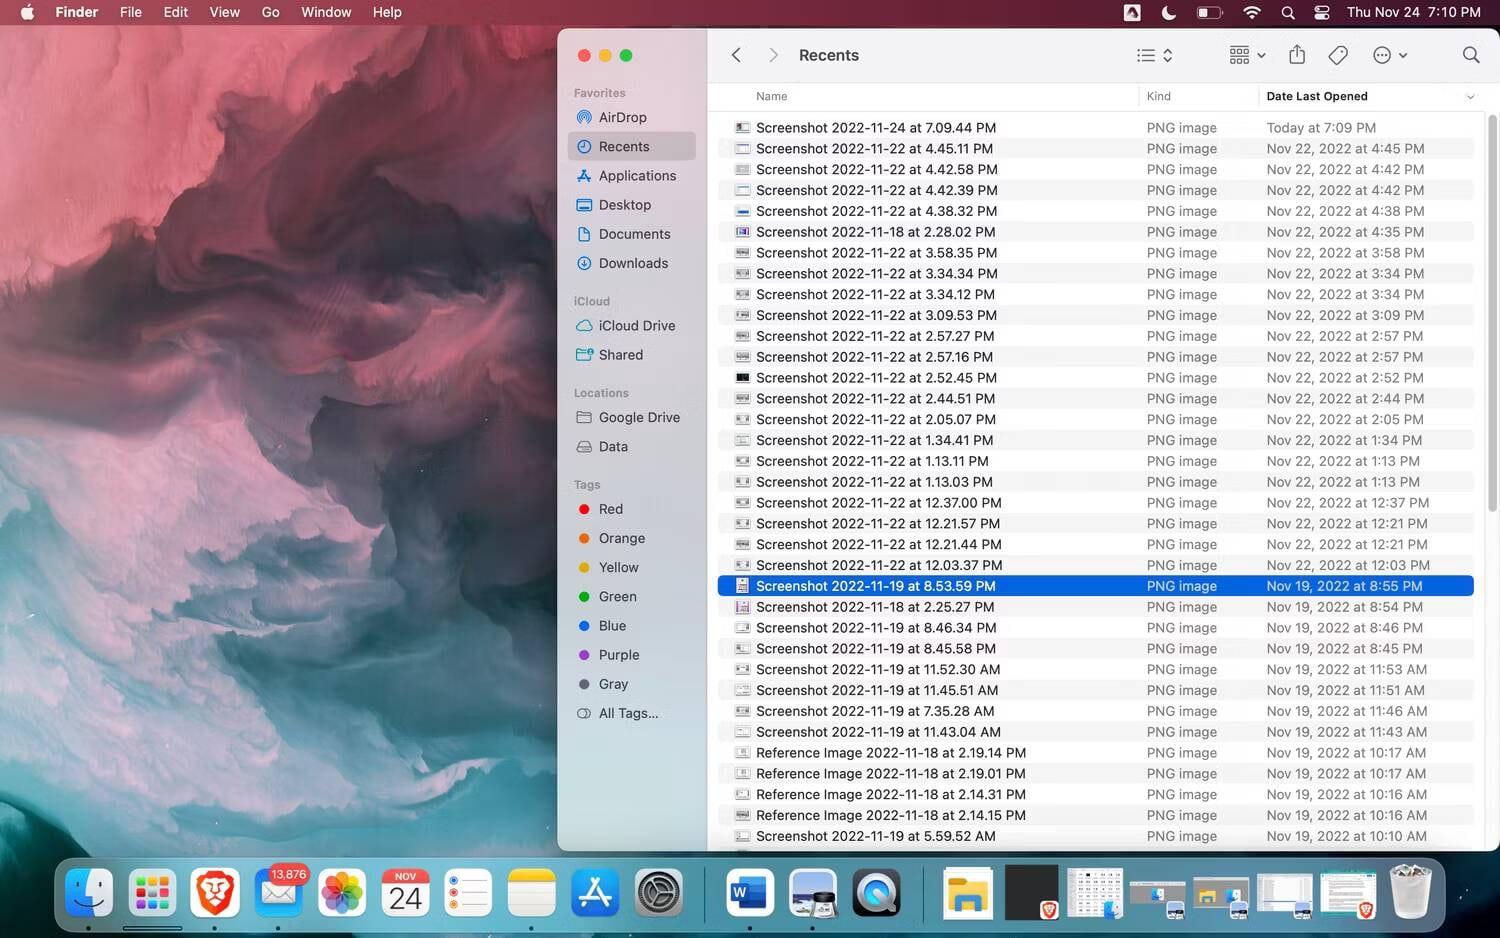Screen dimensions: 1500x938
Task: Click the back navigation arrow
Action: (x=736, y=55)
